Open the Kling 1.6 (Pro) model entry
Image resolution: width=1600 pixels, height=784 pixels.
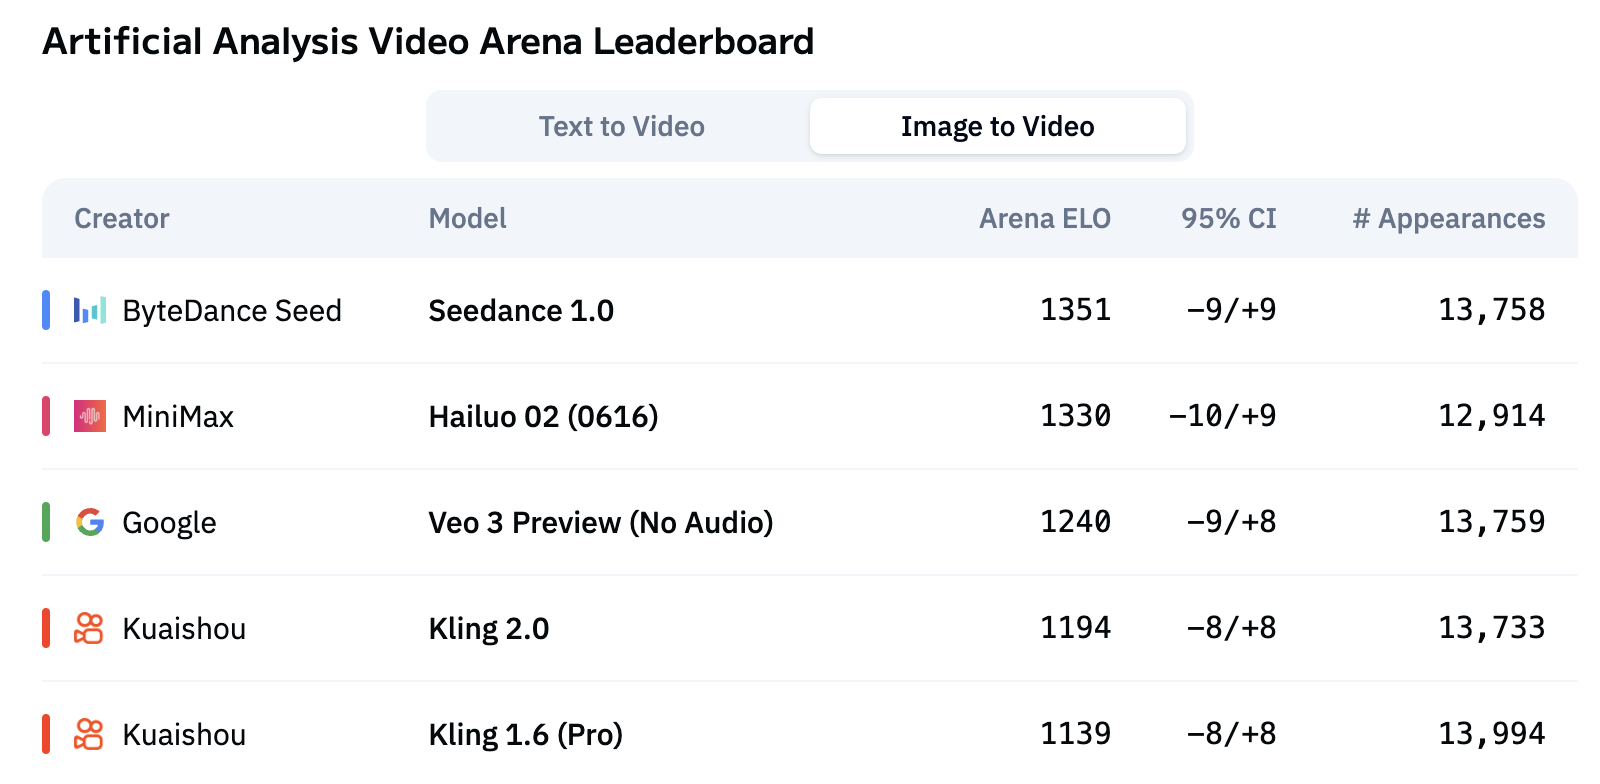(525, 735)
